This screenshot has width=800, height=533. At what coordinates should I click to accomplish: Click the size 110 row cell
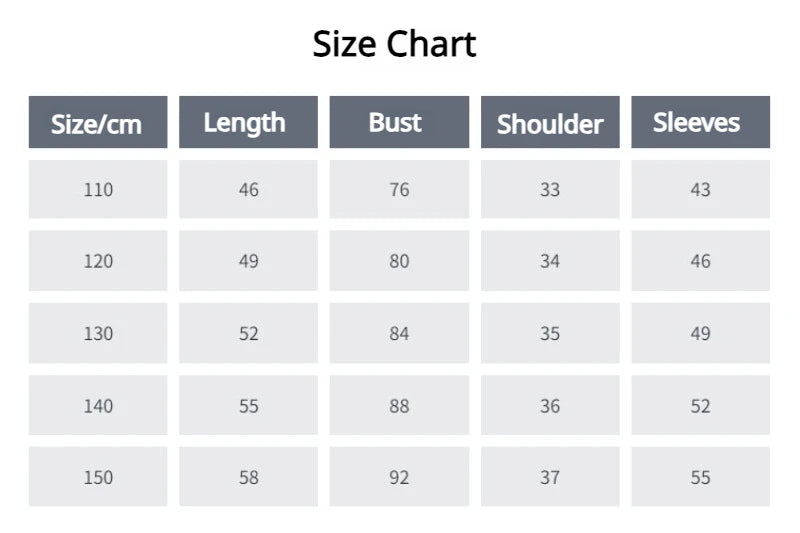click(98, 189)
